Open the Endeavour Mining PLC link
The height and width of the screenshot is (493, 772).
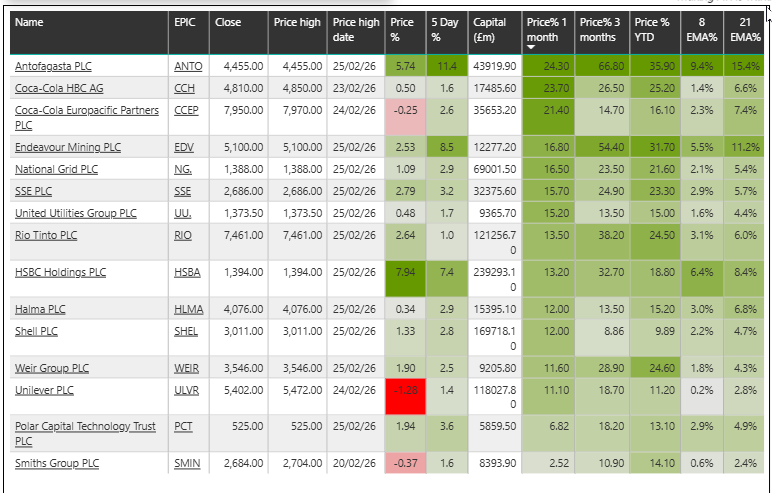tap(68, 147)
